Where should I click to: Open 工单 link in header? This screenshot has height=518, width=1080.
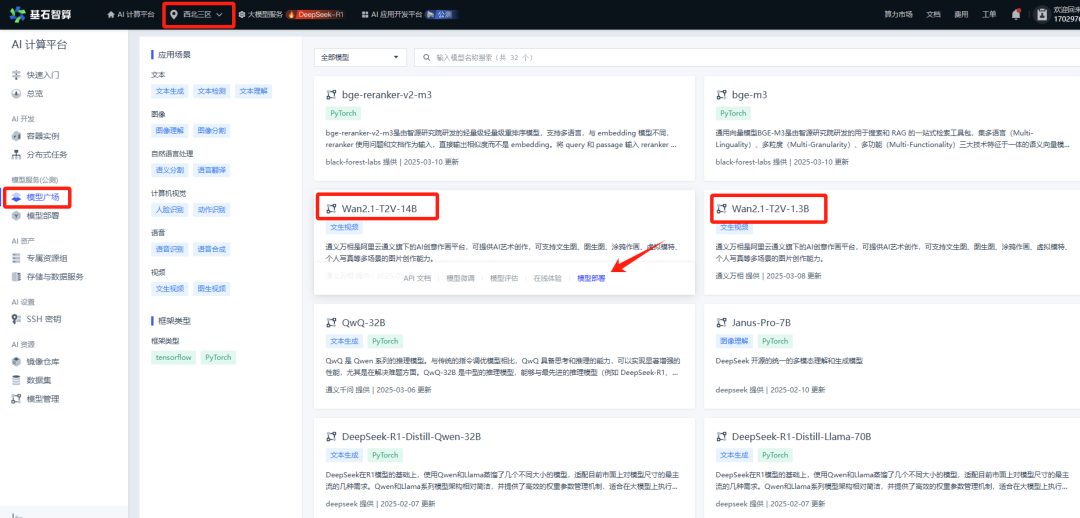[x=988, y=14]
